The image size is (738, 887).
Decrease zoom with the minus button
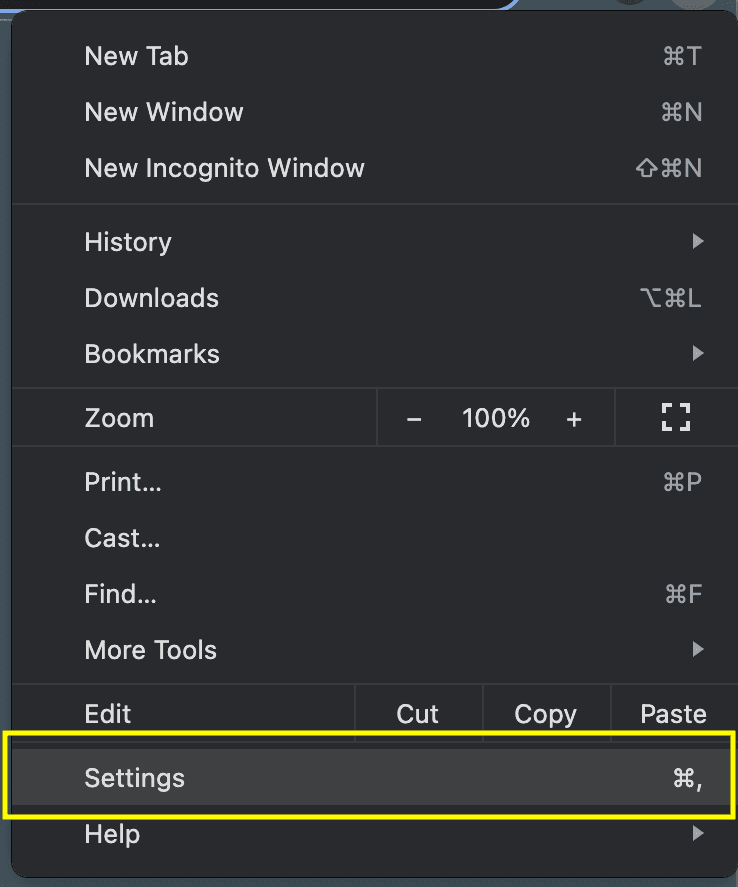[414, 419]
